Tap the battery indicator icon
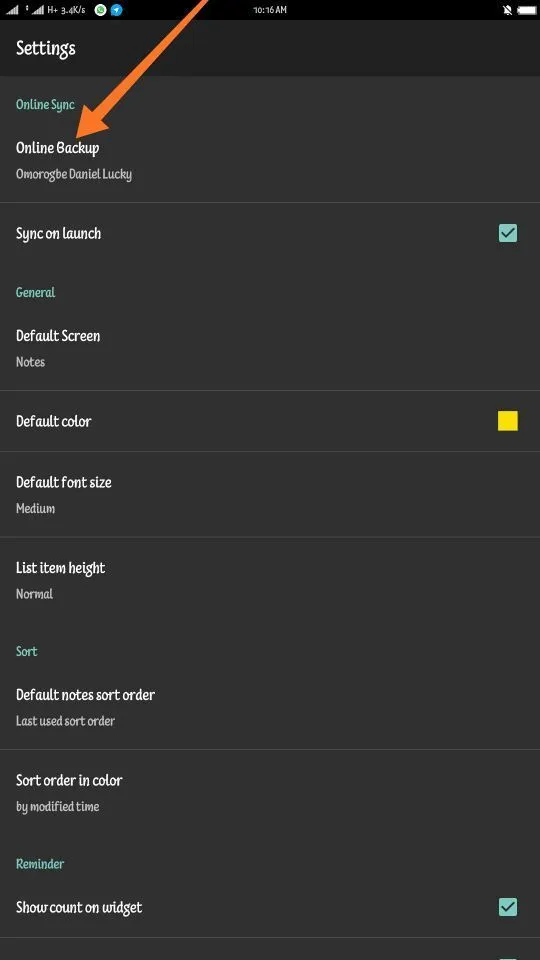The width and height of the screenshot is (540, 960). click(x=527, y=10)
